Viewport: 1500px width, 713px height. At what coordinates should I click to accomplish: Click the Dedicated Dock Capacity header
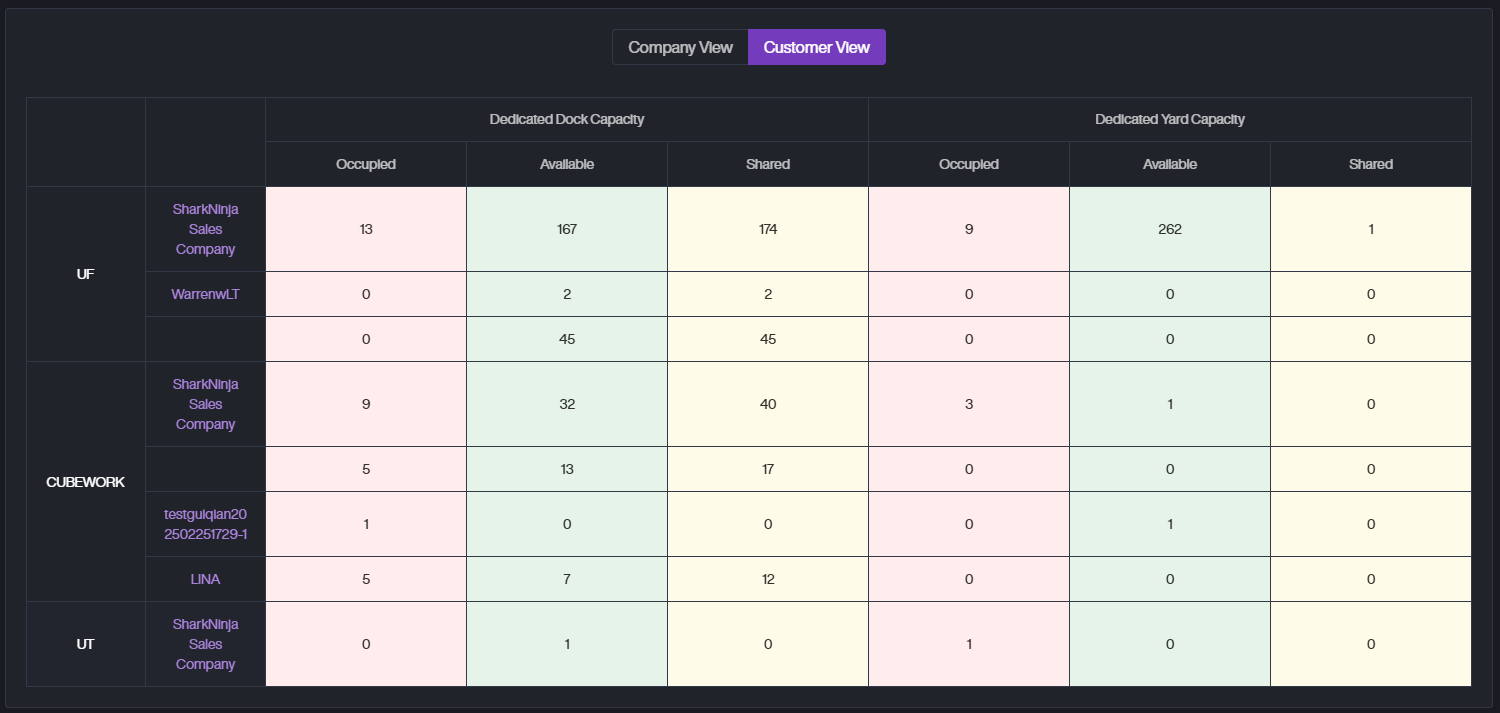pyautogui.click(x=566, y=119)
